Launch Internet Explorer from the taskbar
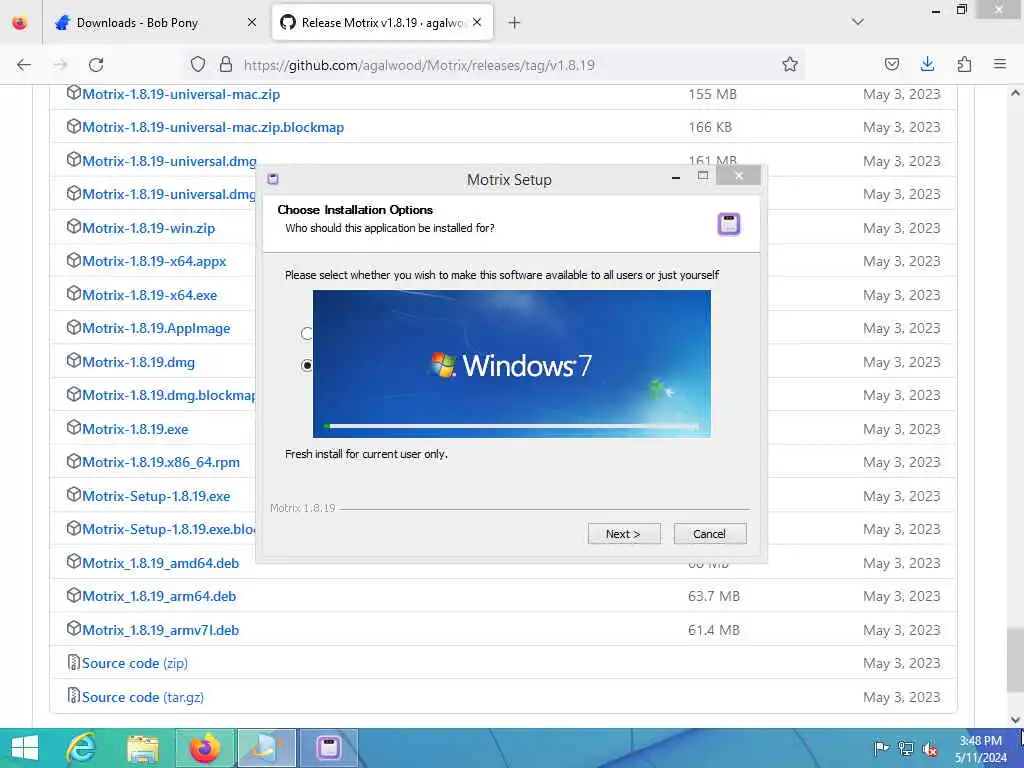This screenshot has height=768, width=1024. click(x=82, y=748)
